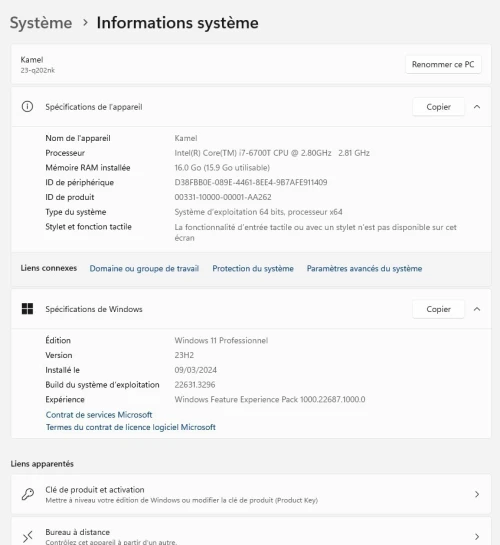Screen dimensions: 500x545
Task: Click the Informations système breadcrumb title
Action: pyautogui.click(x=178, y=23)
